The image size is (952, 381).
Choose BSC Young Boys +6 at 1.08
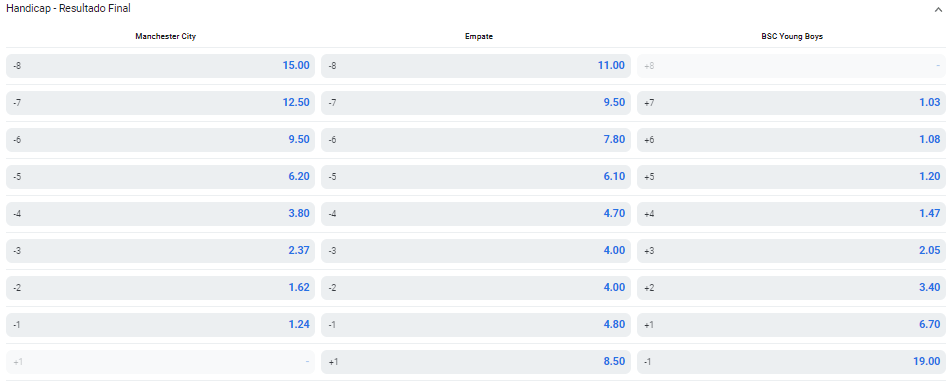(791, 140)
